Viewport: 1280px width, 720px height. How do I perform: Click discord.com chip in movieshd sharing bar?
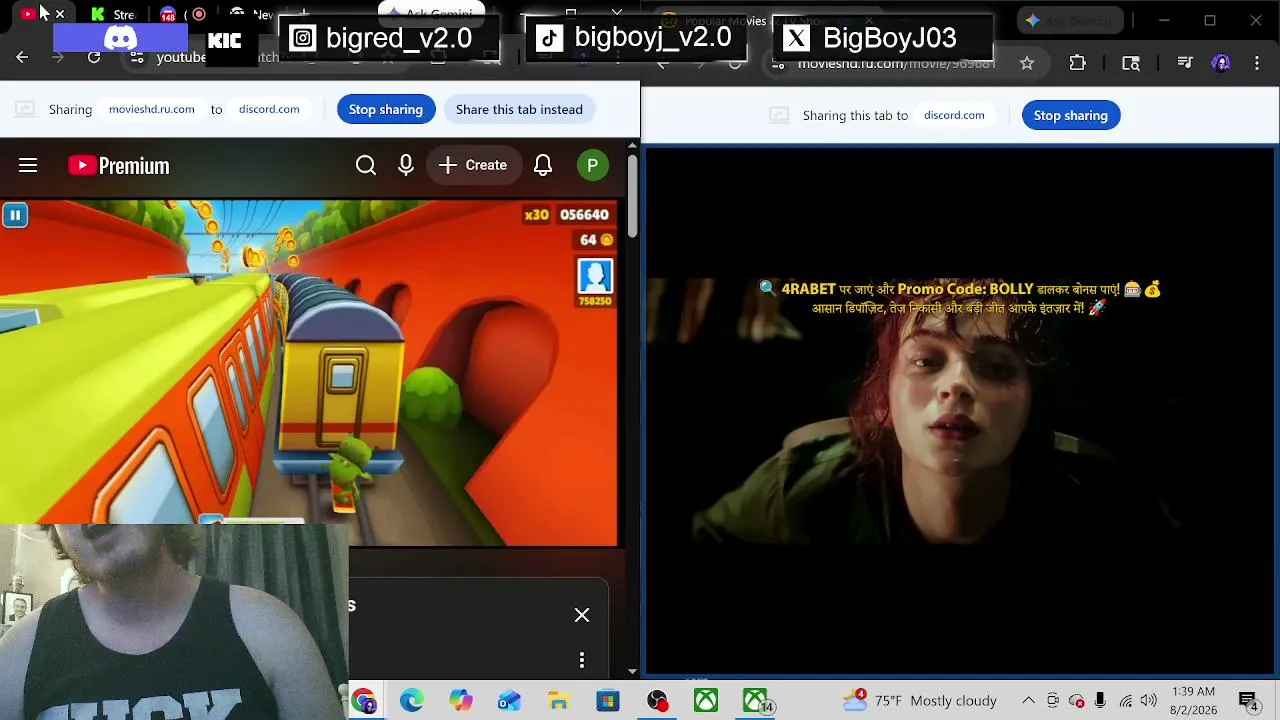pyautogui.click(x=954, y=115)
